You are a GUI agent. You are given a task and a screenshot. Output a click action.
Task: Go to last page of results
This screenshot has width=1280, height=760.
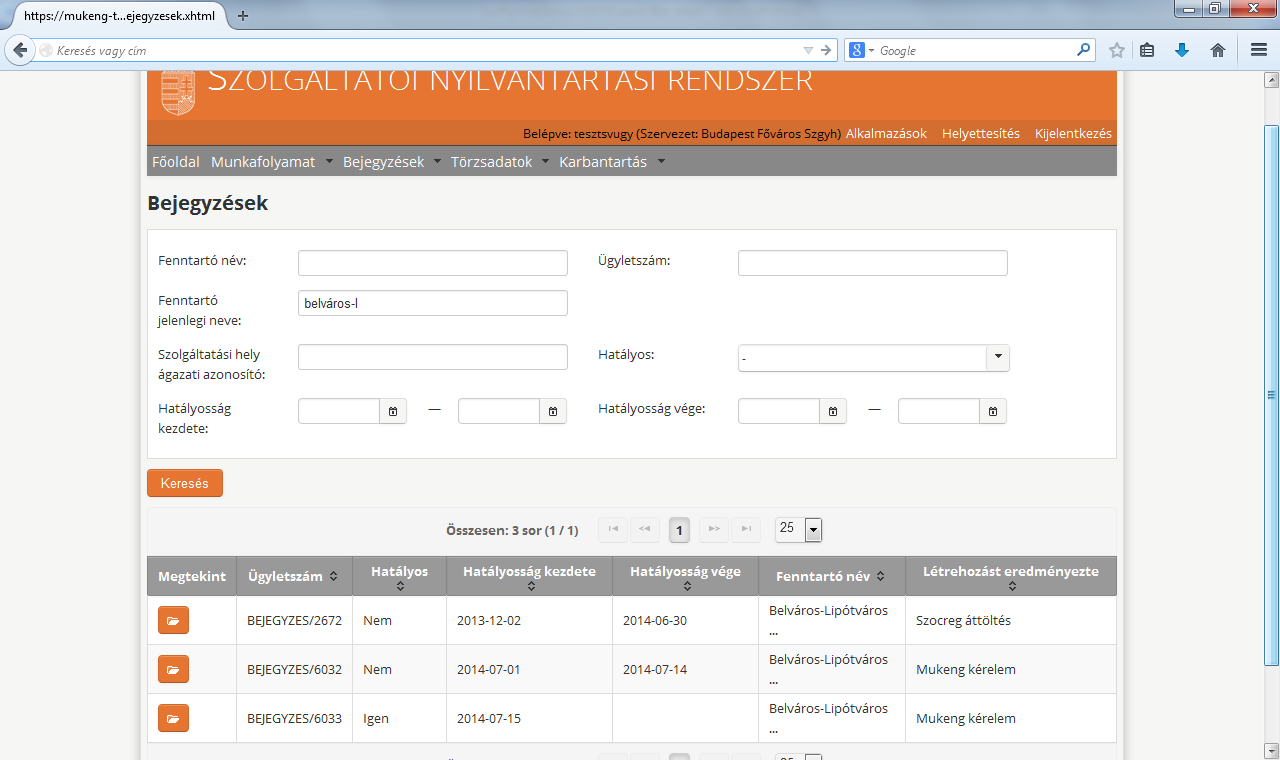click(x=746, y=529)
